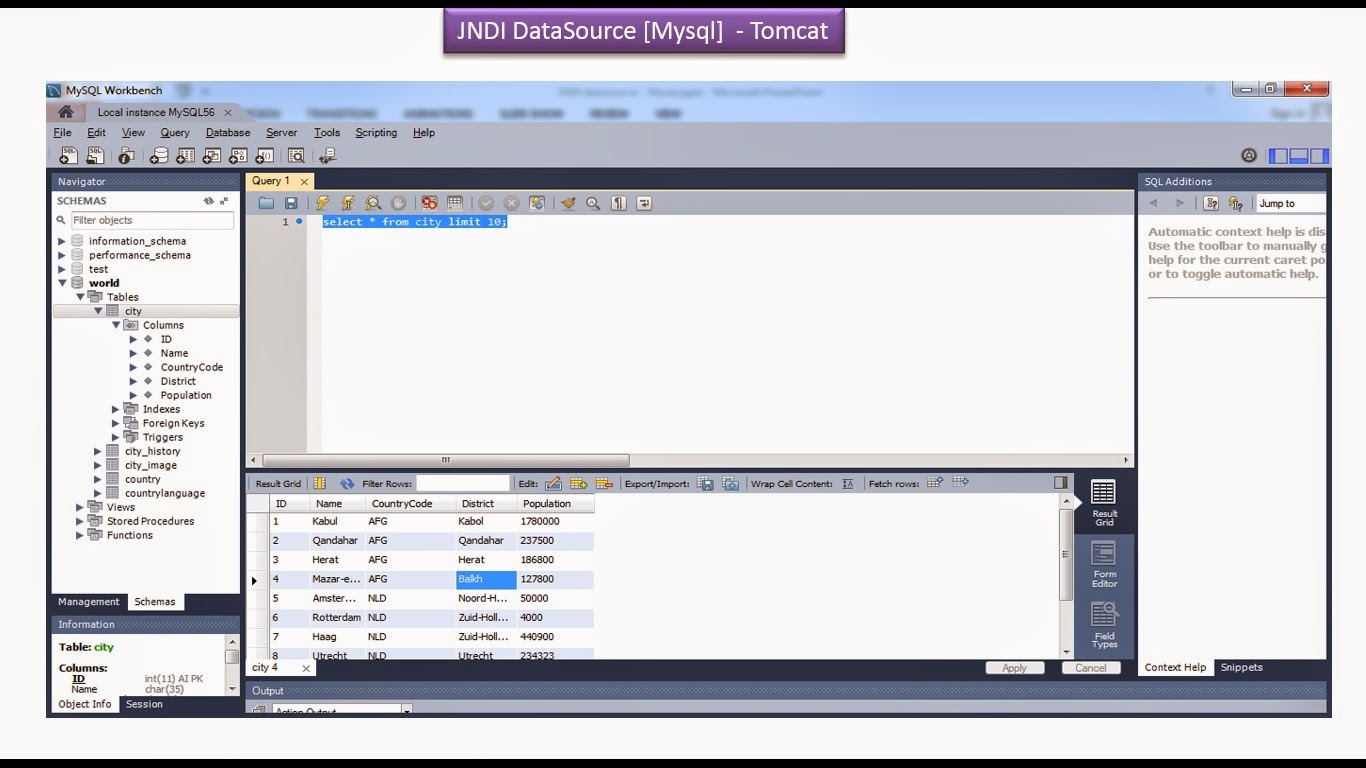The height and width of the screenshot is (768, 1366).
Task: Edit current row pencil icon
Action: point(553,483)
